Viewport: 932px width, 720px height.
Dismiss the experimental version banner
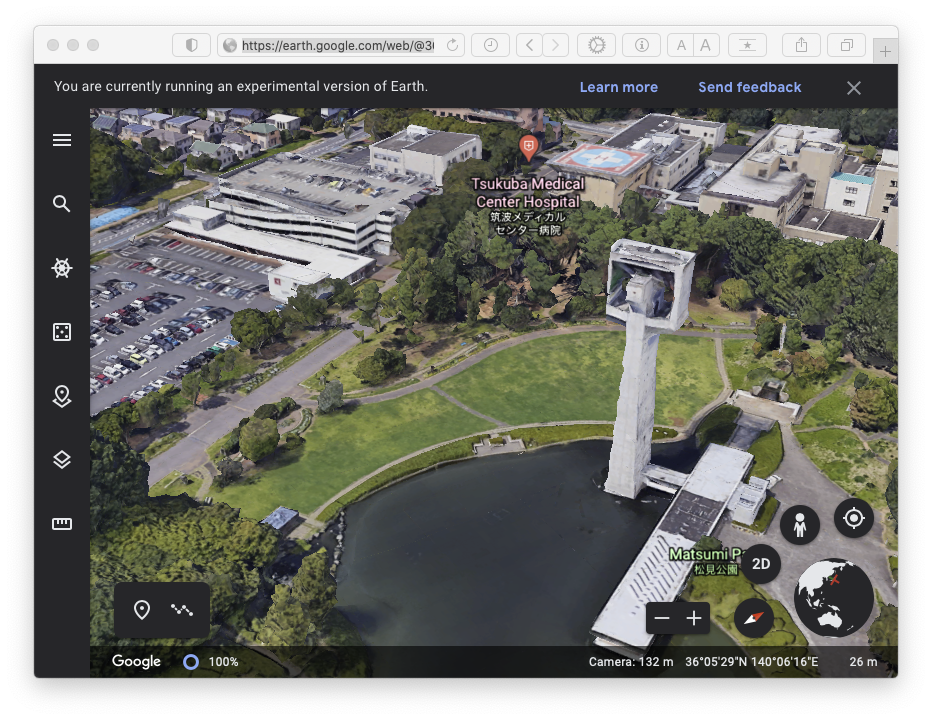854,88
